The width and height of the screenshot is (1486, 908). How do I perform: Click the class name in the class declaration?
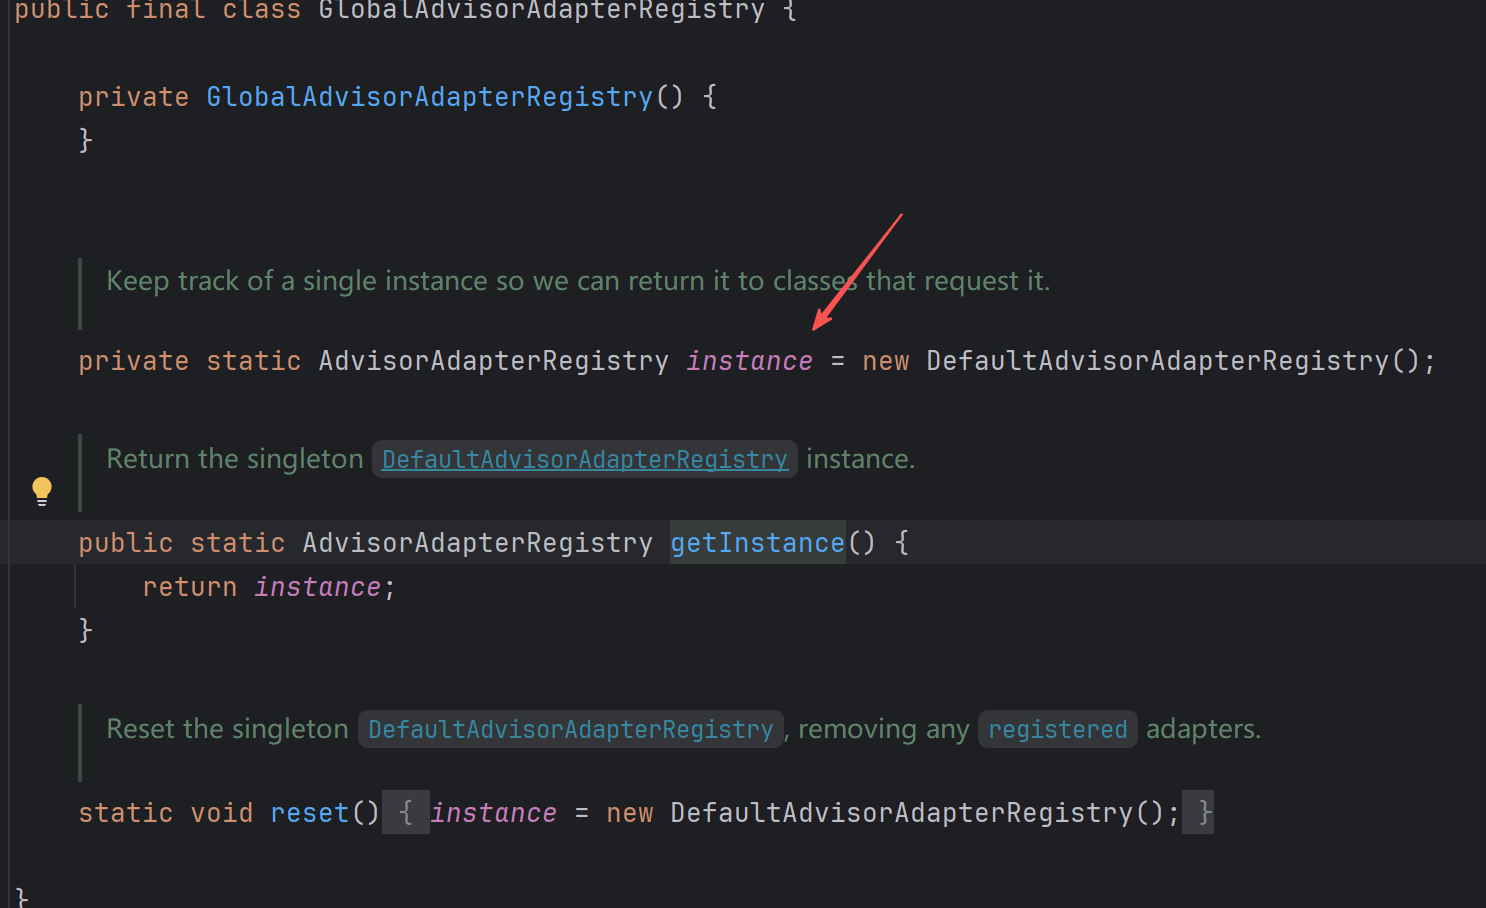coord(541,10)
